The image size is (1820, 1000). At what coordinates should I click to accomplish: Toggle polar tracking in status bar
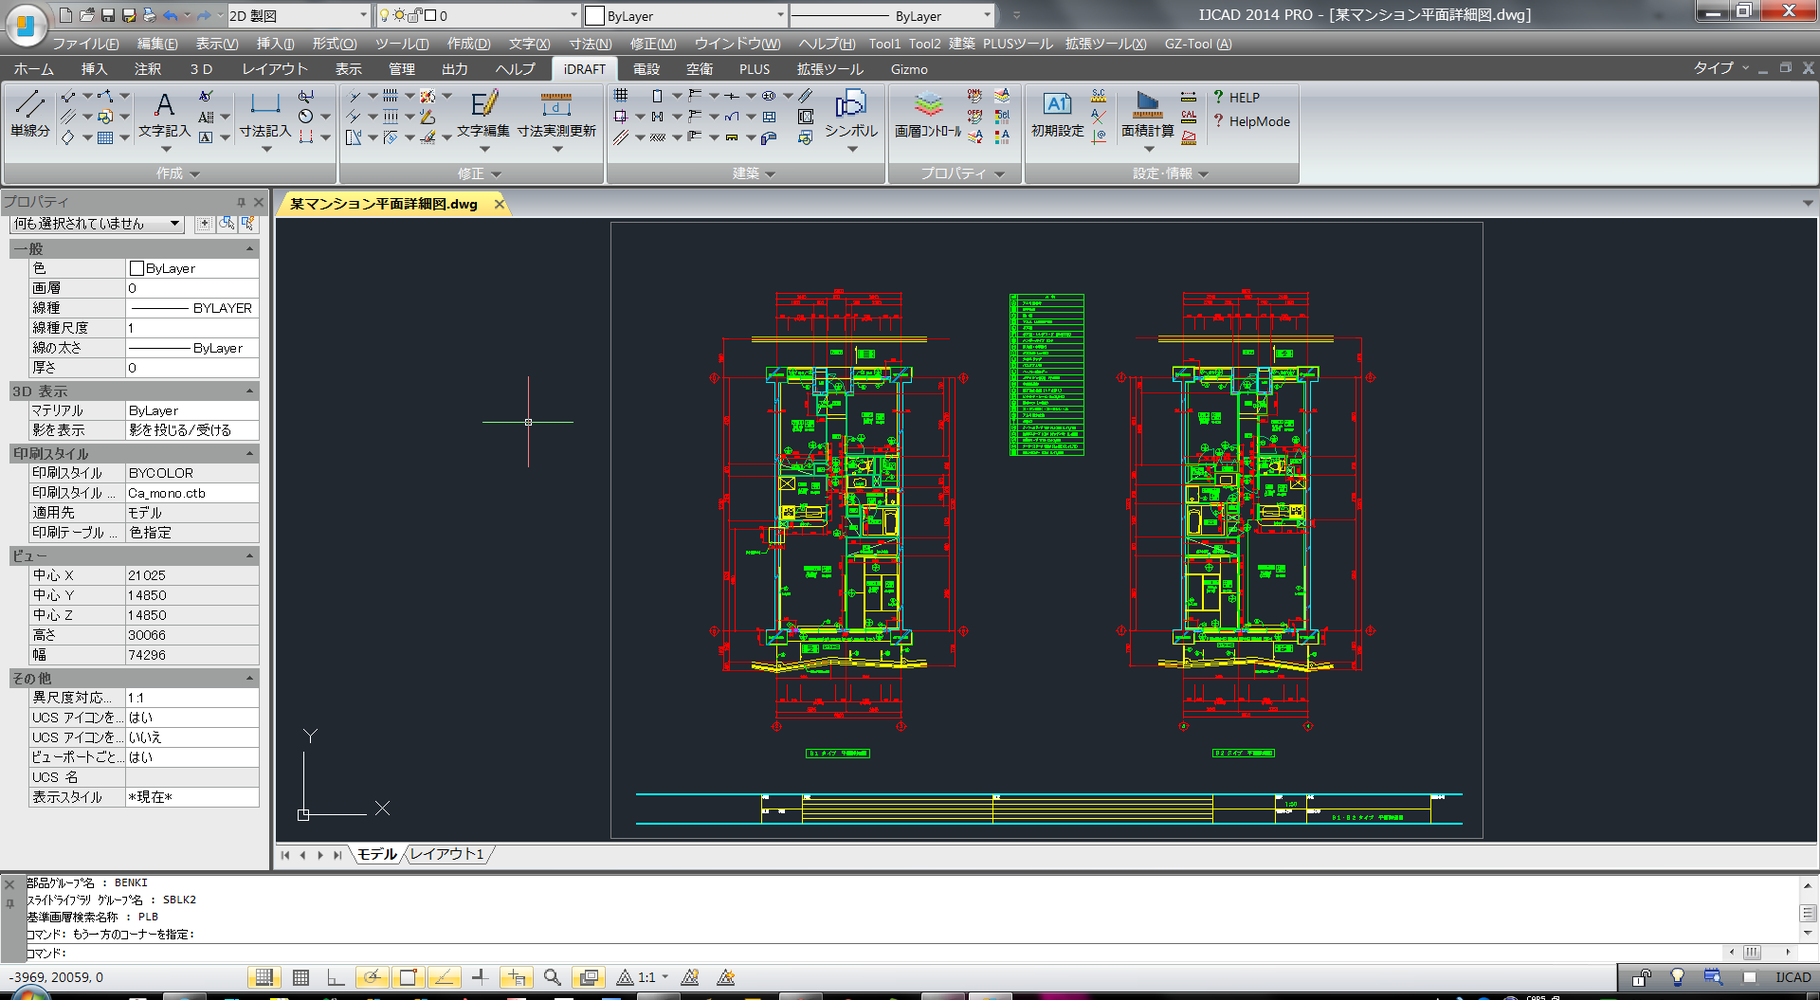372,977
